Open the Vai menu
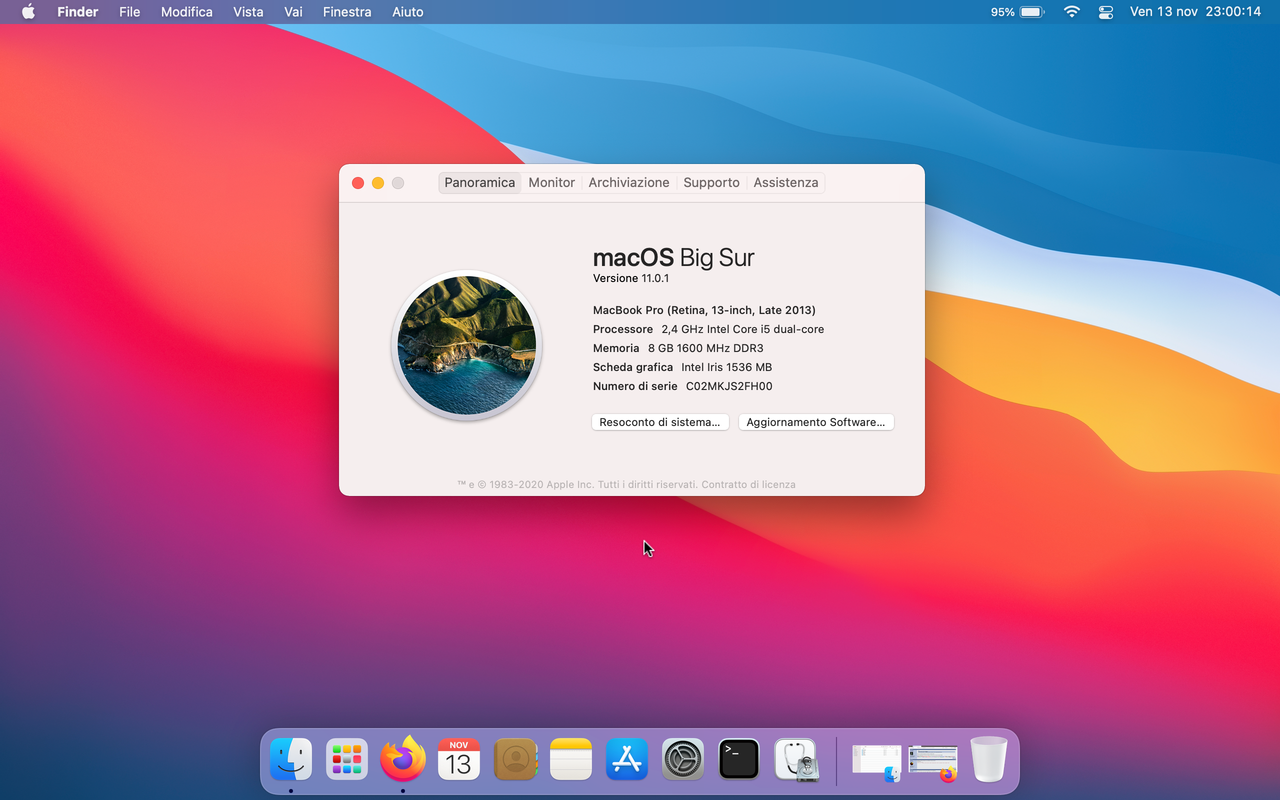This screenshot has width=1280, height=800. [293, 12]
